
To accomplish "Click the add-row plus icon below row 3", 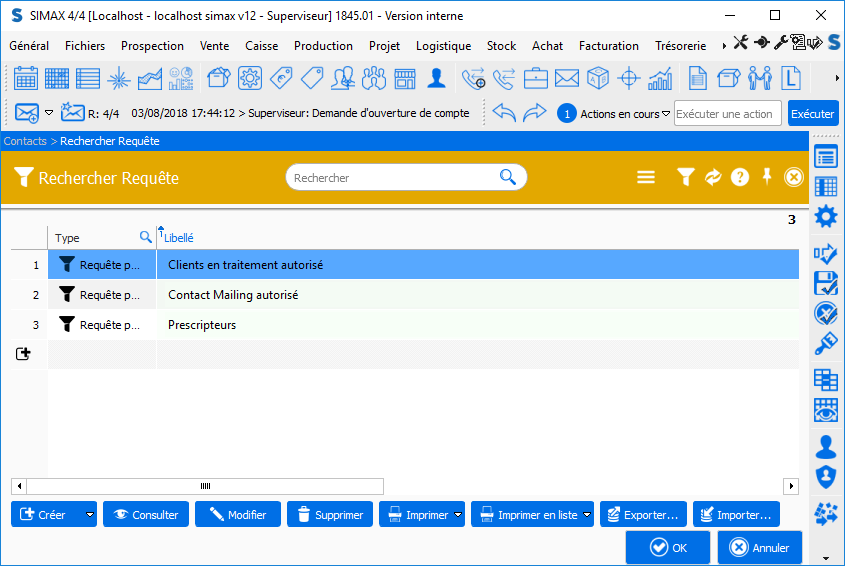I will coord(24,354).
